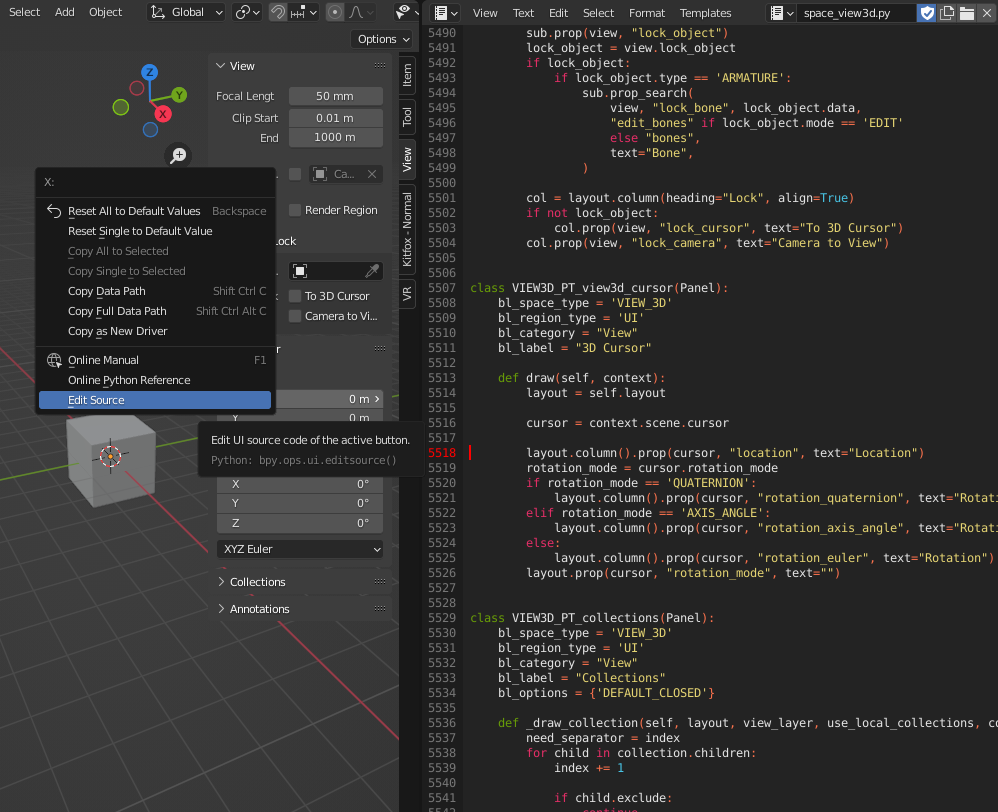The height and width of the screenshot is (812, 998).
Task: Click the blue Z axis gizmo
Action: click(x=150, y=72)
